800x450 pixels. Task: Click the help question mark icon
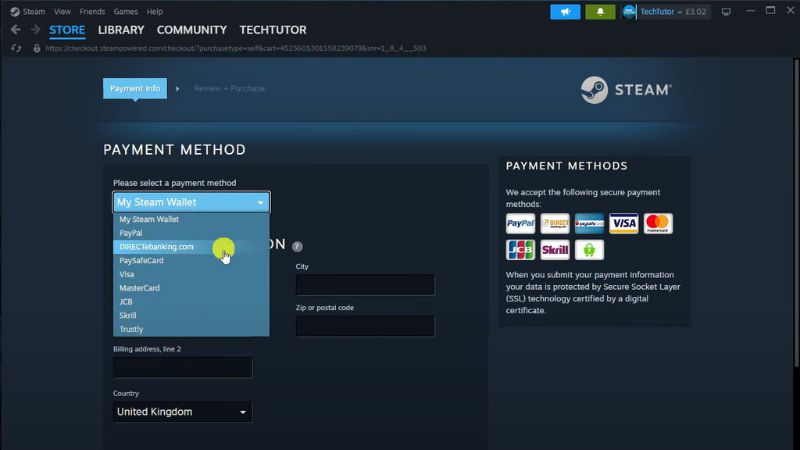(x=297, y=246)
